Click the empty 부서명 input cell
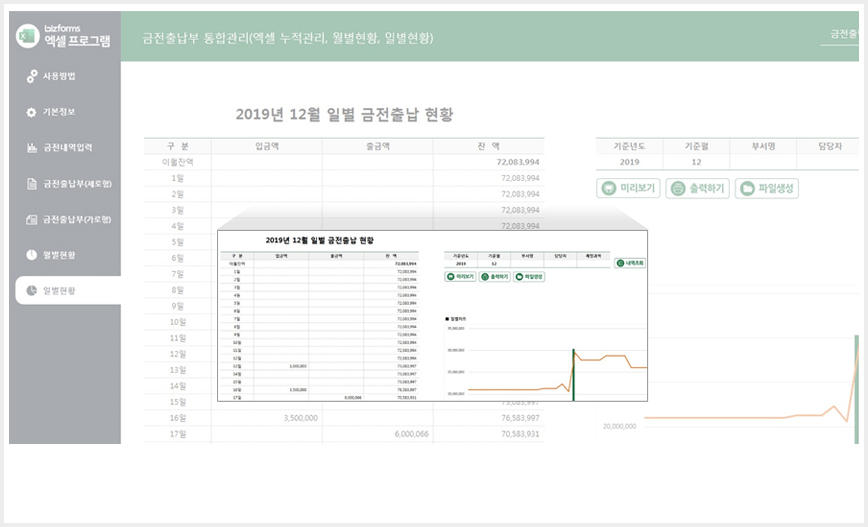This screenshot has width=868, height=527. point(763,162)
